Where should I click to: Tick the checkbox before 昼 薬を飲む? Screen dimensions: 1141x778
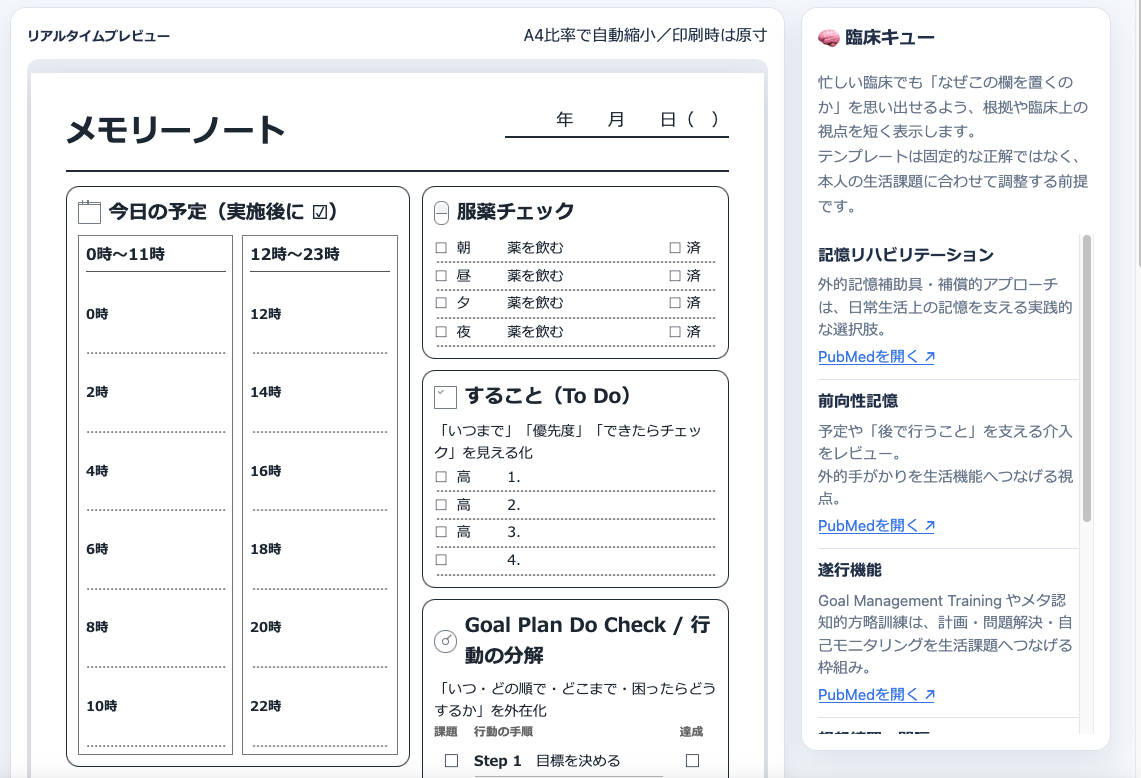(x=441, y=276)
